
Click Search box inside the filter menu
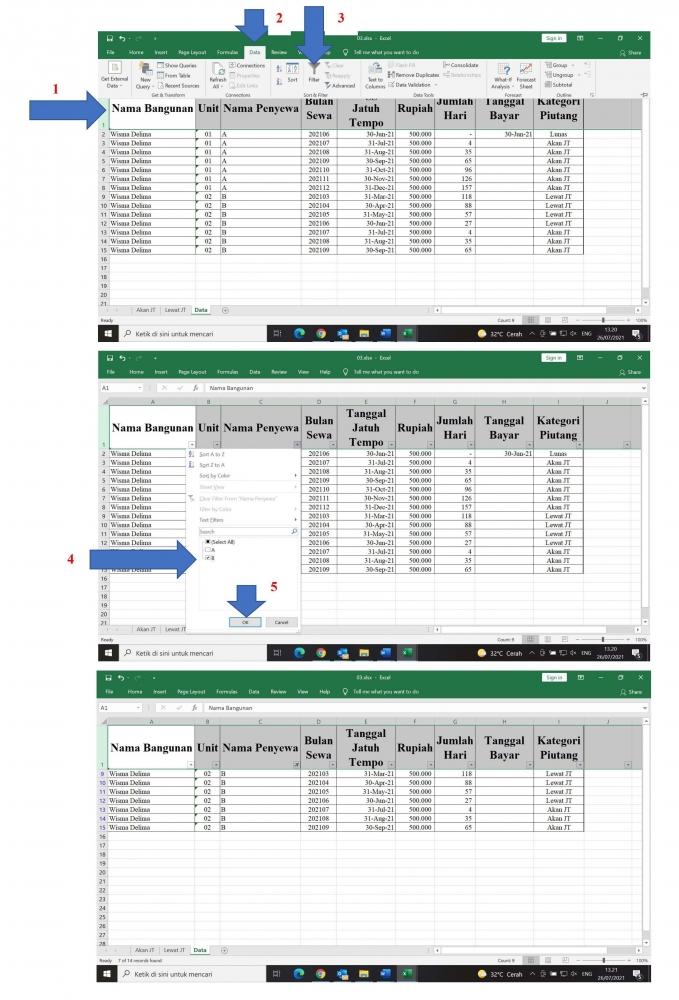pyautogui.click(x=247, y=531)
